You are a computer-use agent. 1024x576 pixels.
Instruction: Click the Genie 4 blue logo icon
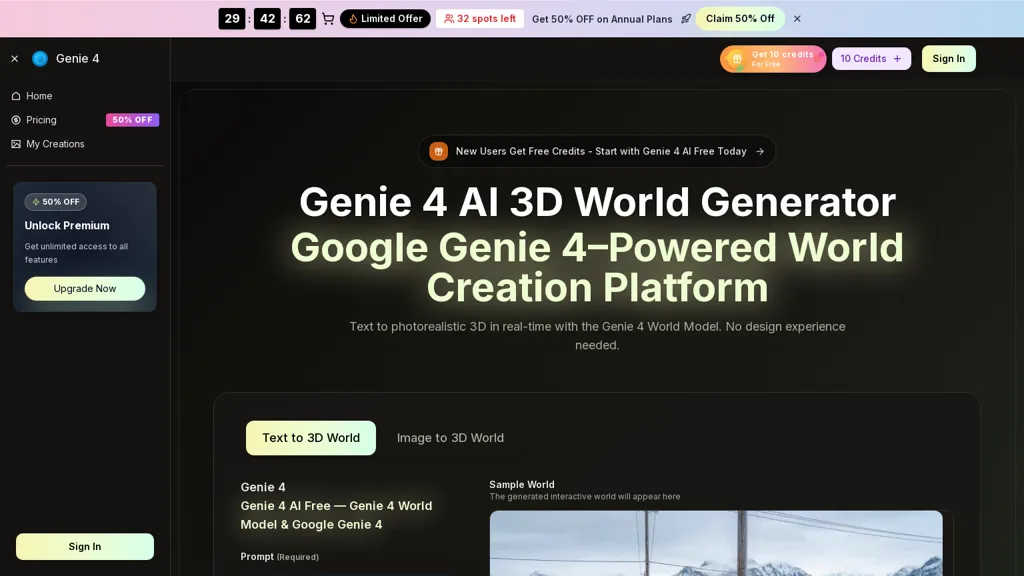click(40, 59)
